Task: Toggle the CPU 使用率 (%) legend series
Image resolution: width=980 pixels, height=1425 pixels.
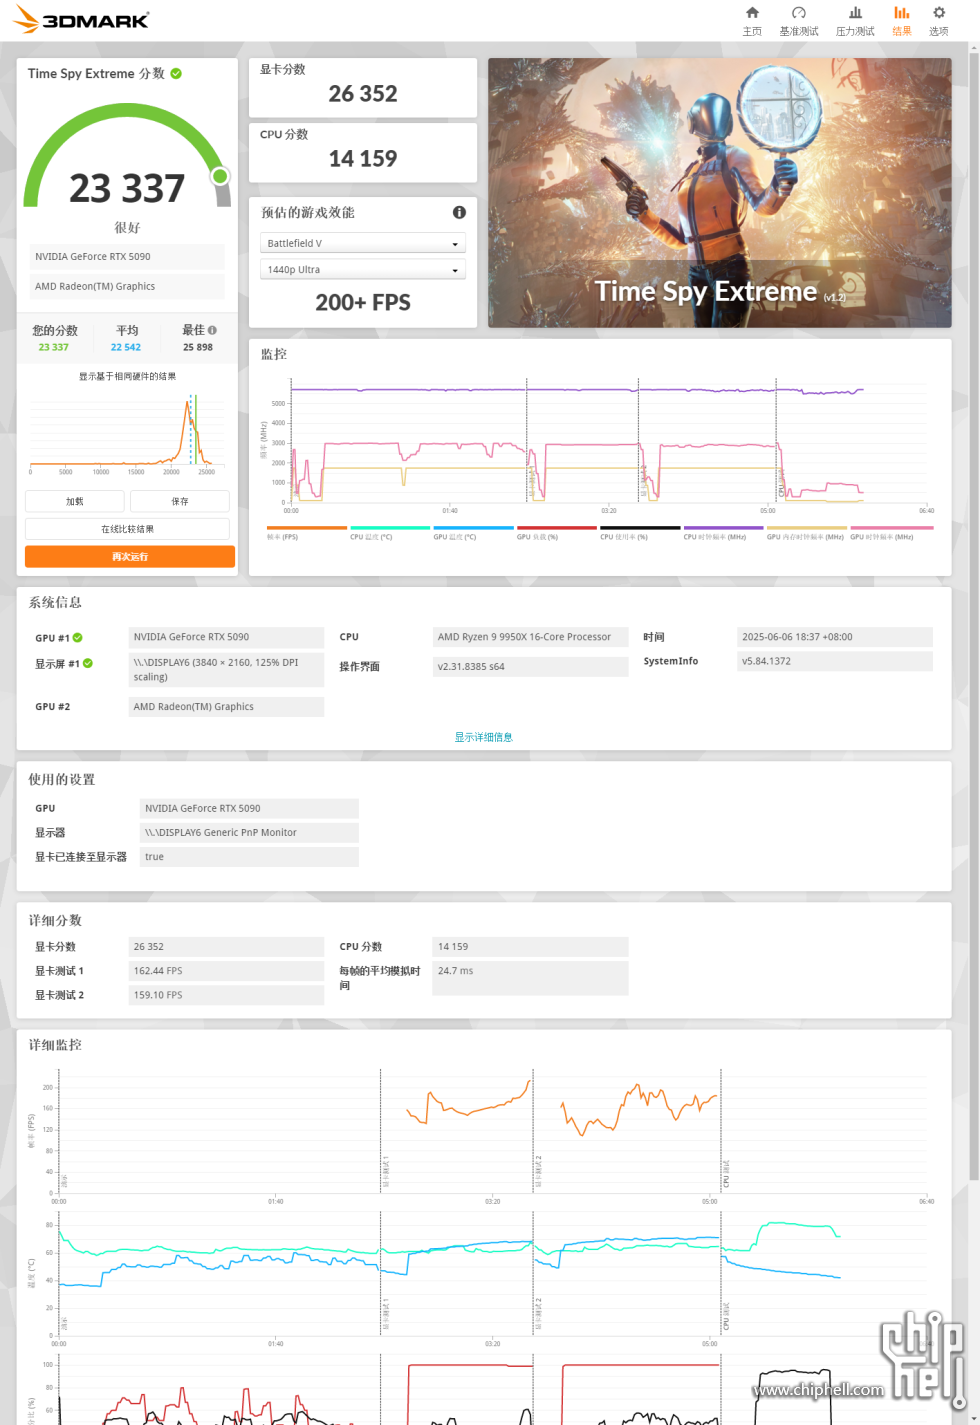Action: [640, 532]
